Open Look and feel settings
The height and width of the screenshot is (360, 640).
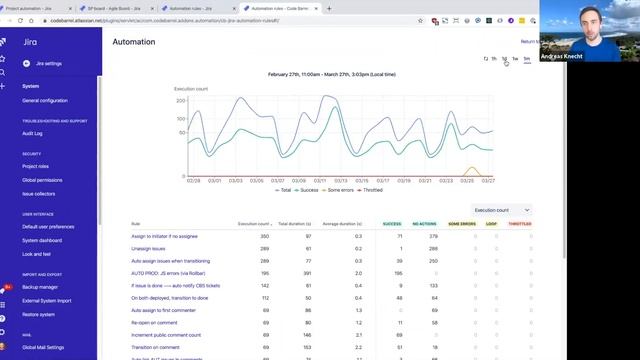click(36, 254)
